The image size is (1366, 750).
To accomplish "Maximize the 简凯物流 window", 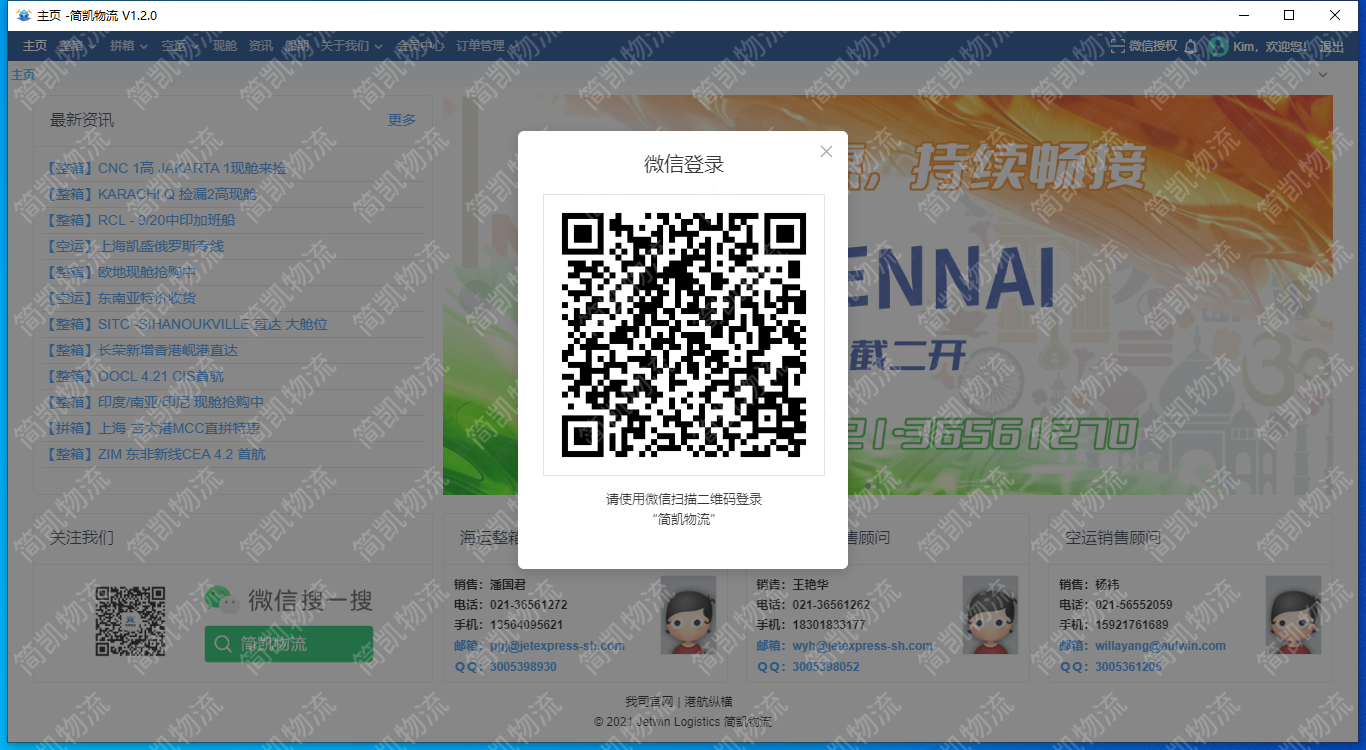I will tap(1289, 15).
